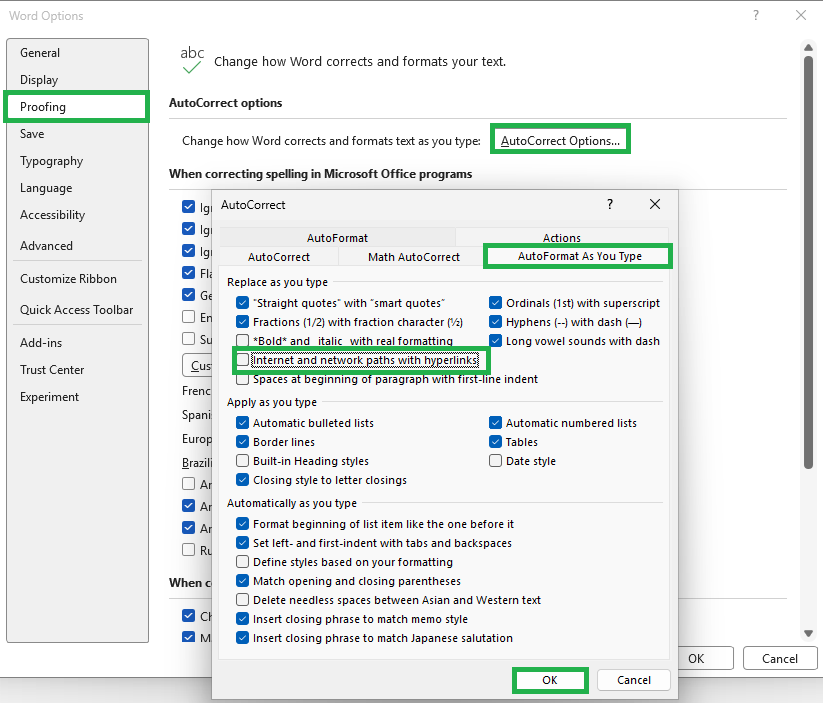823x703 pixels.
Task: Click the AutoCorrect dialog help question mark
Action: click(610, 204)
